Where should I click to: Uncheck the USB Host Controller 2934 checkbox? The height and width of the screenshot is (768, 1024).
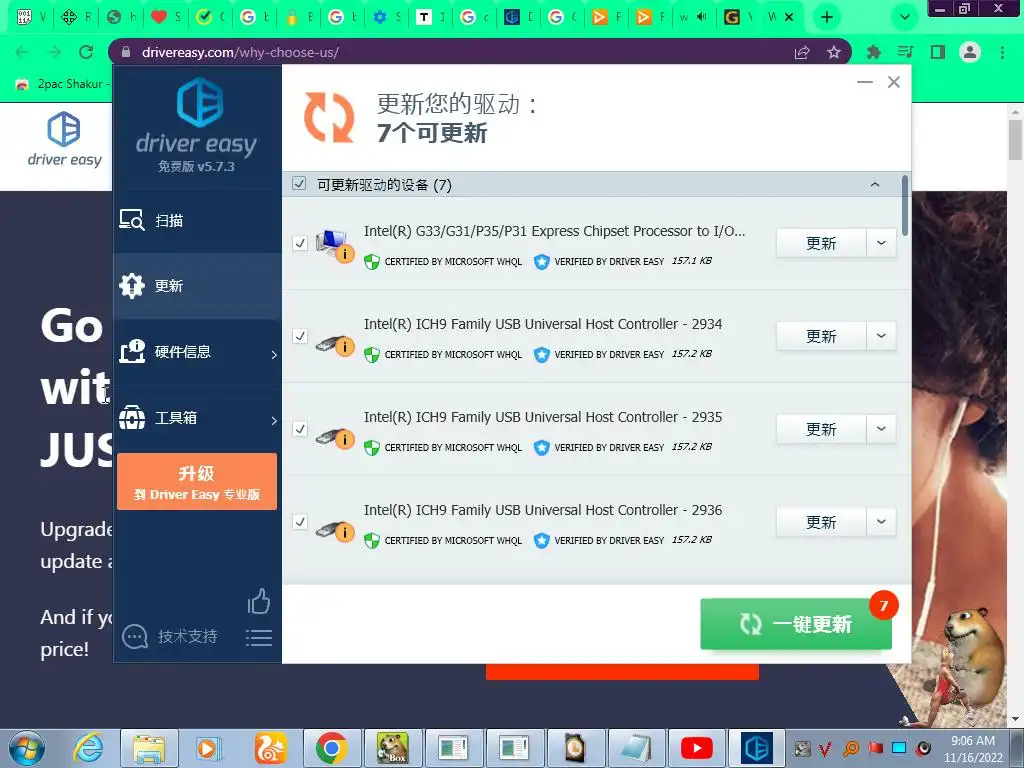coord(300,336)
